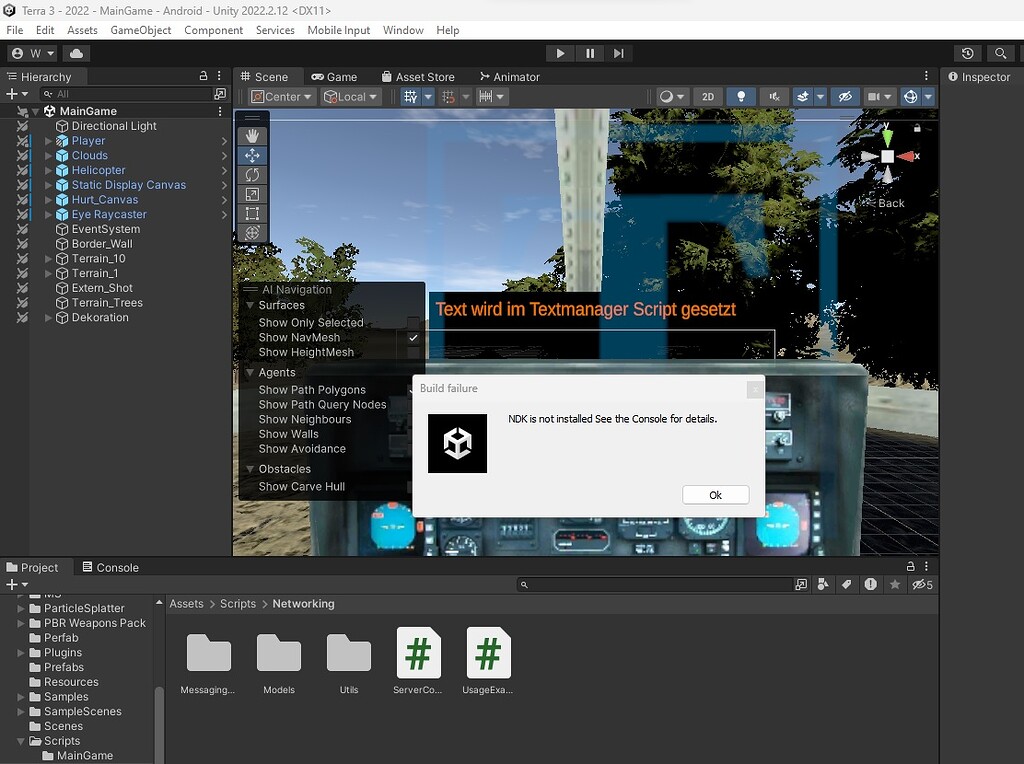Click the Play button to start game
The image size is (1024, 764).
coord(560,53)
